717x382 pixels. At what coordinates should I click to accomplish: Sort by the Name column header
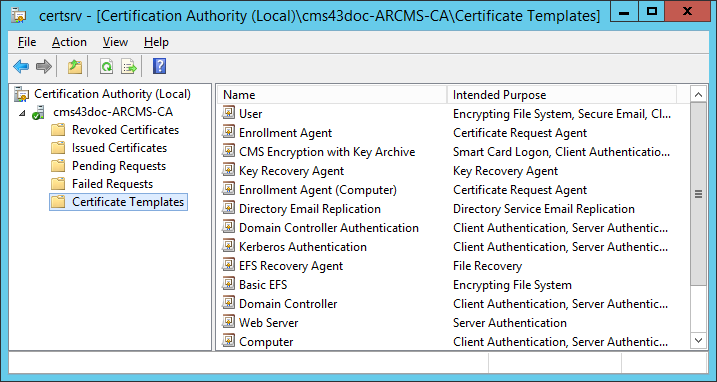coord(332,95)
